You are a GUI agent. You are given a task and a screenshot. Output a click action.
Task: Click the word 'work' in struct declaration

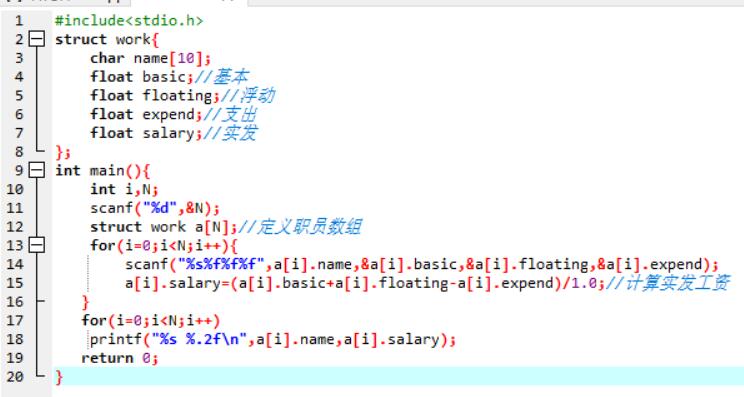point(133,39)
